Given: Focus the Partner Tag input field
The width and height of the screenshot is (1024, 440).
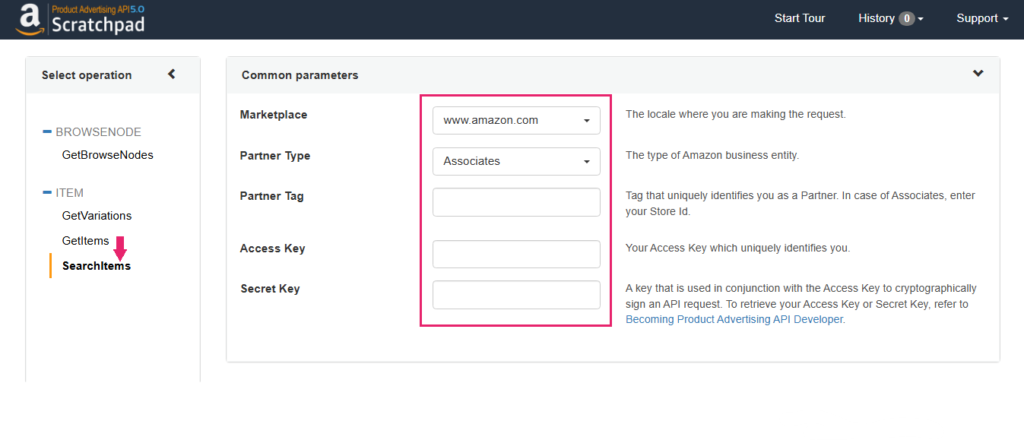Looking at the screenshot, I should [517, 202].
